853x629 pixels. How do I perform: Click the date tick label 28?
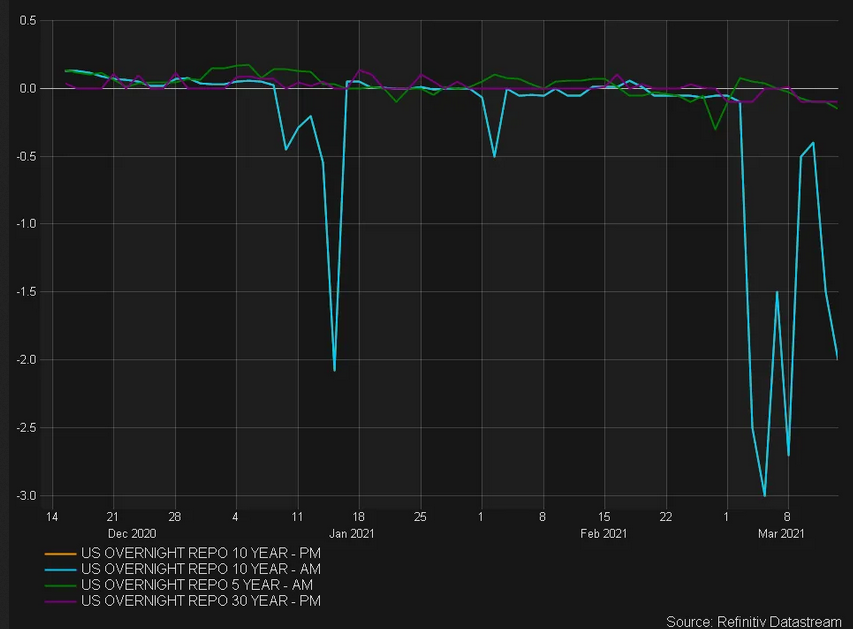click(174, 517)
